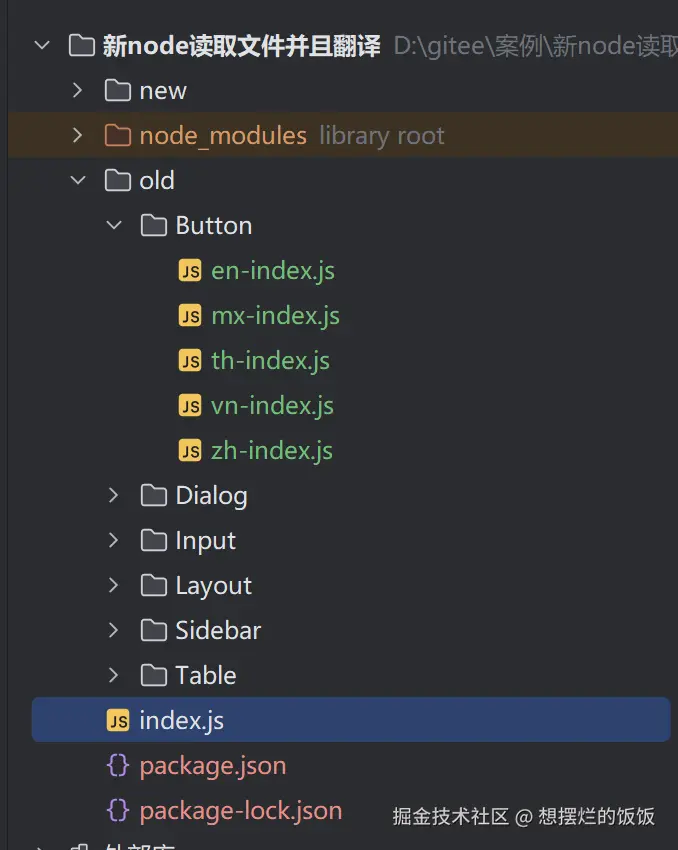Click the braces icon beside package-lock.json
The height and width of the screenshot is (850, 678).
point(118,811)
